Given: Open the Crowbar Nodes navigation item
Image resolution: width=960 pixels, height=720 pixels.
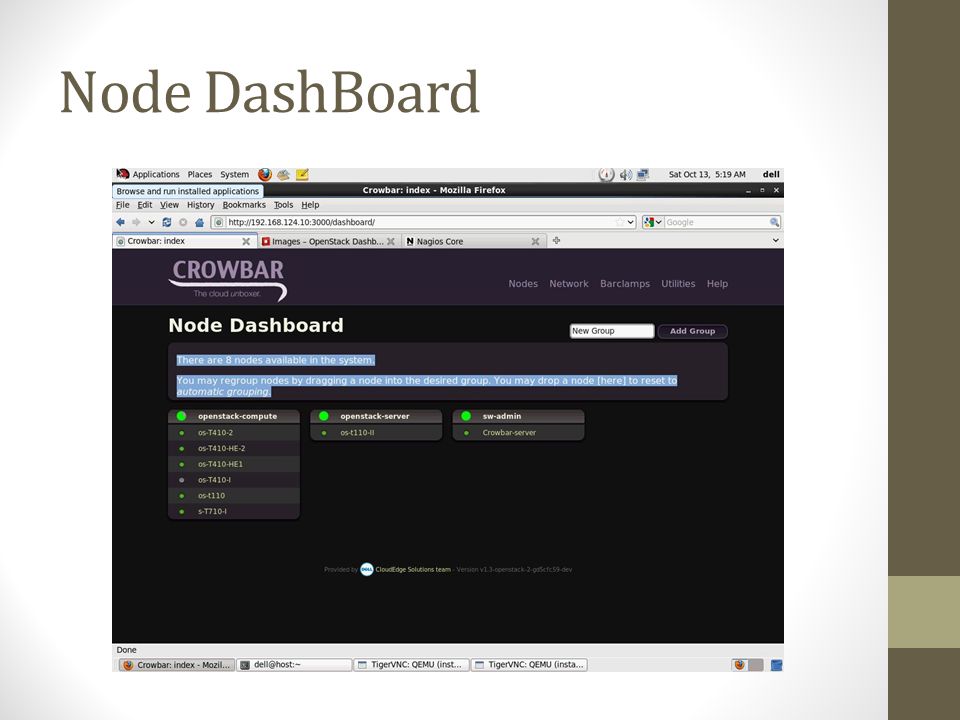Looking at the screenshot, I should pos(523,283).
